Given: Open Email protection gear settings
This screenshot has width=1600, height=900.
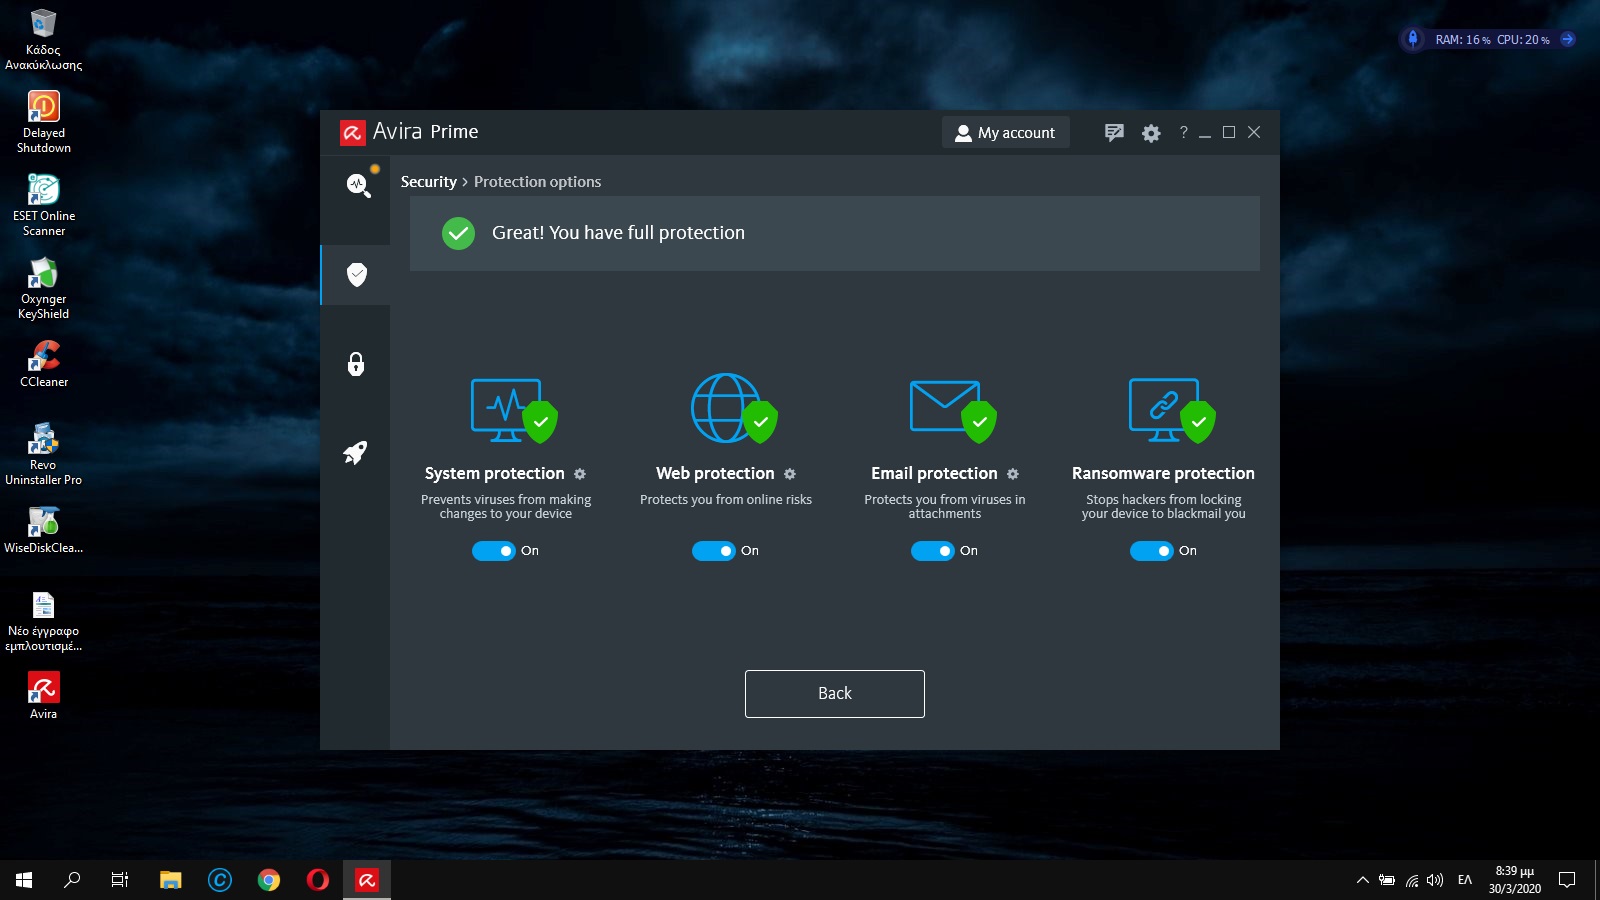Looking at the screenshot, I should click(1013, 474).
